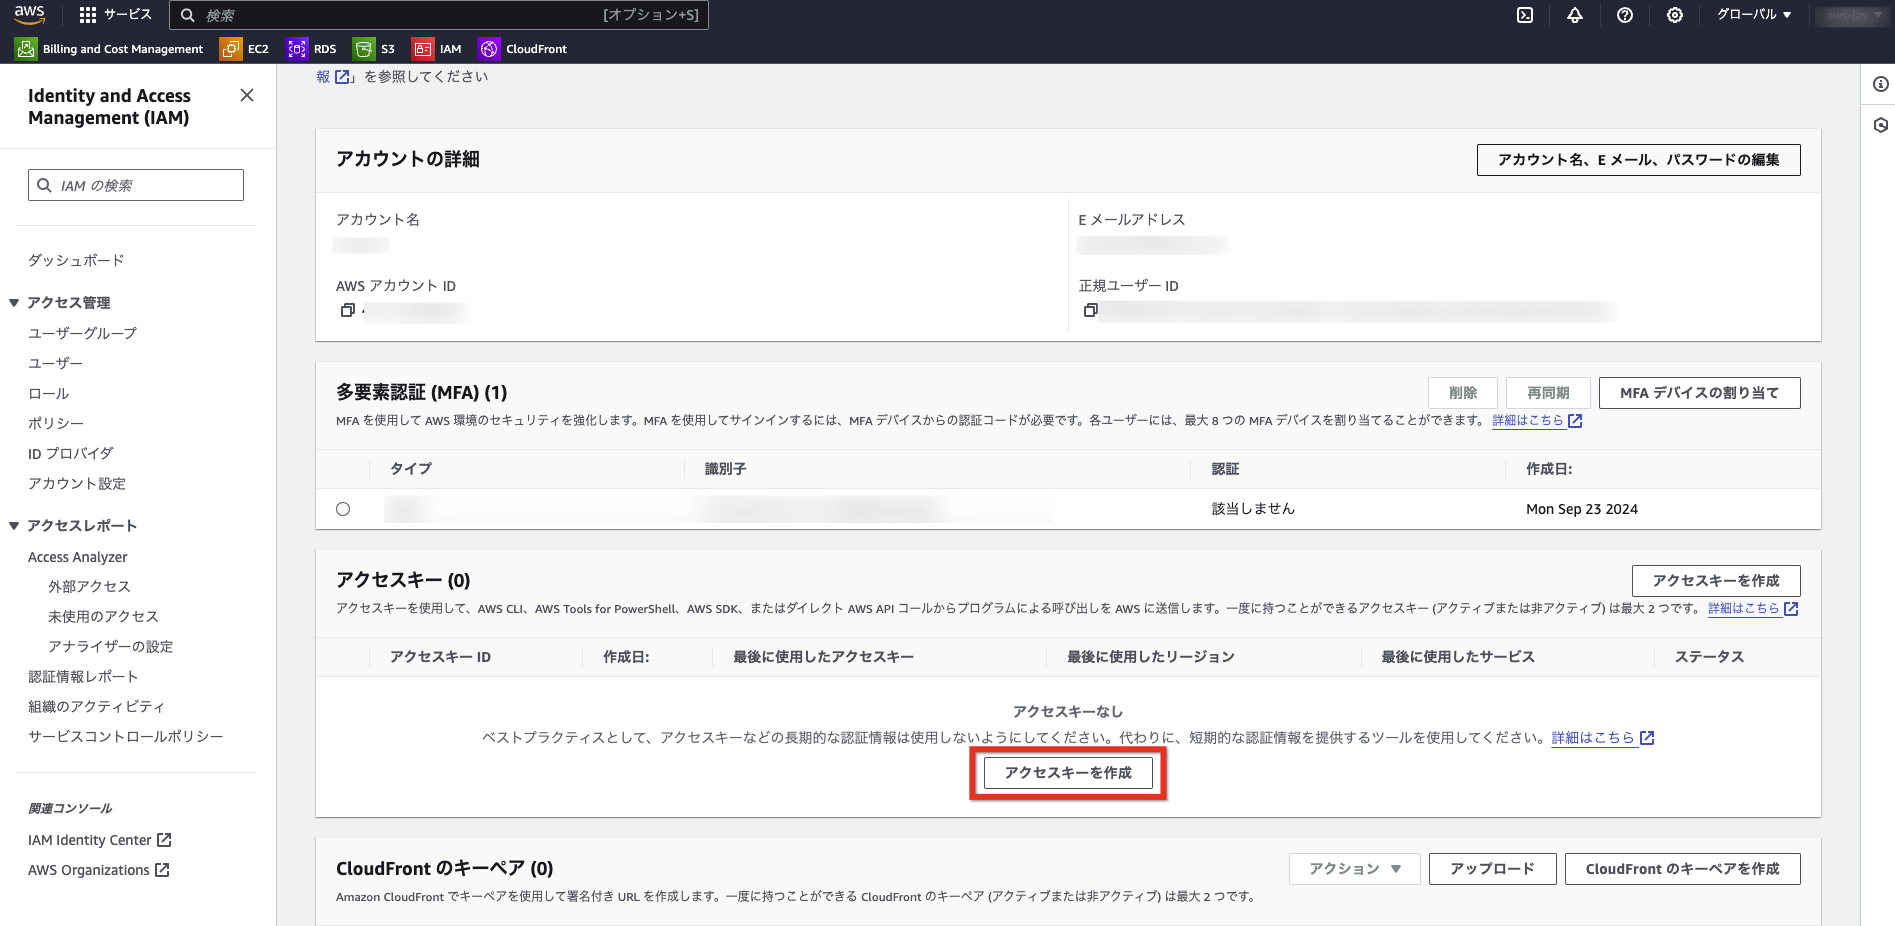Open 外部アクセス in sidebar

click(89, 586)
